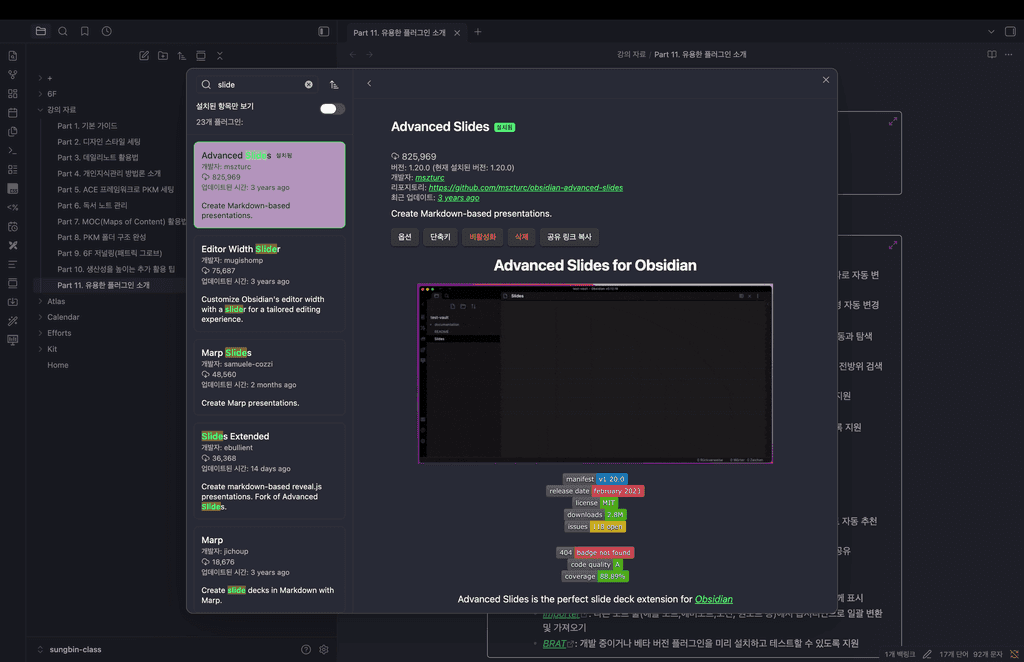Toggle reading view with the book icon
This screenshot has width=1024, height=662.
[x=991, y=54]
